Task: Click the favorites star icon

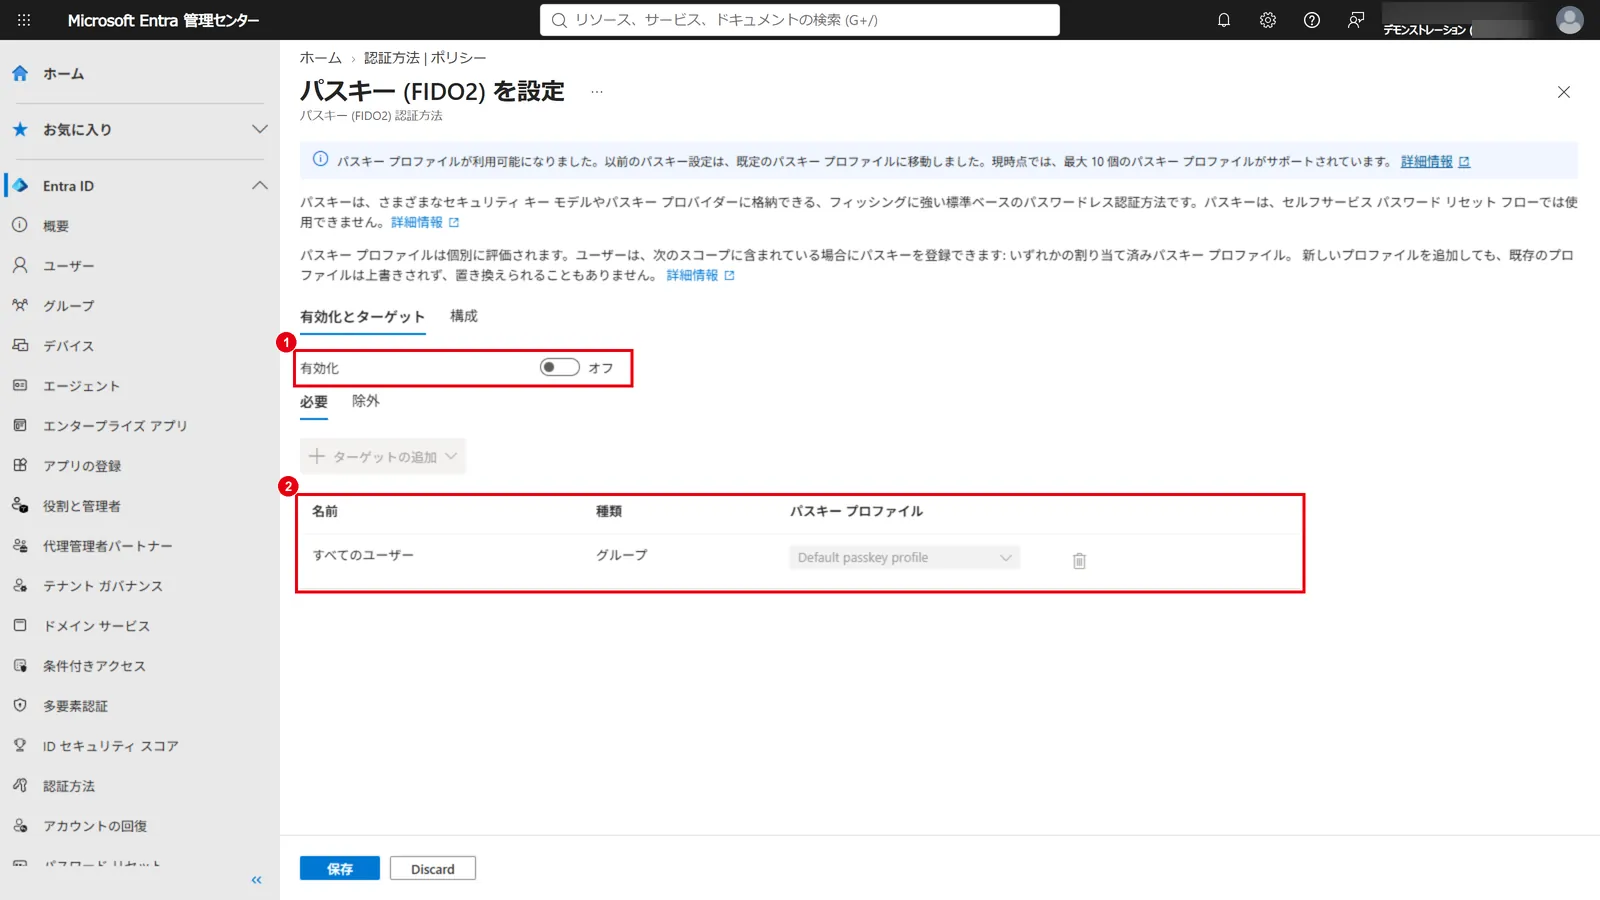Action: 20,129
